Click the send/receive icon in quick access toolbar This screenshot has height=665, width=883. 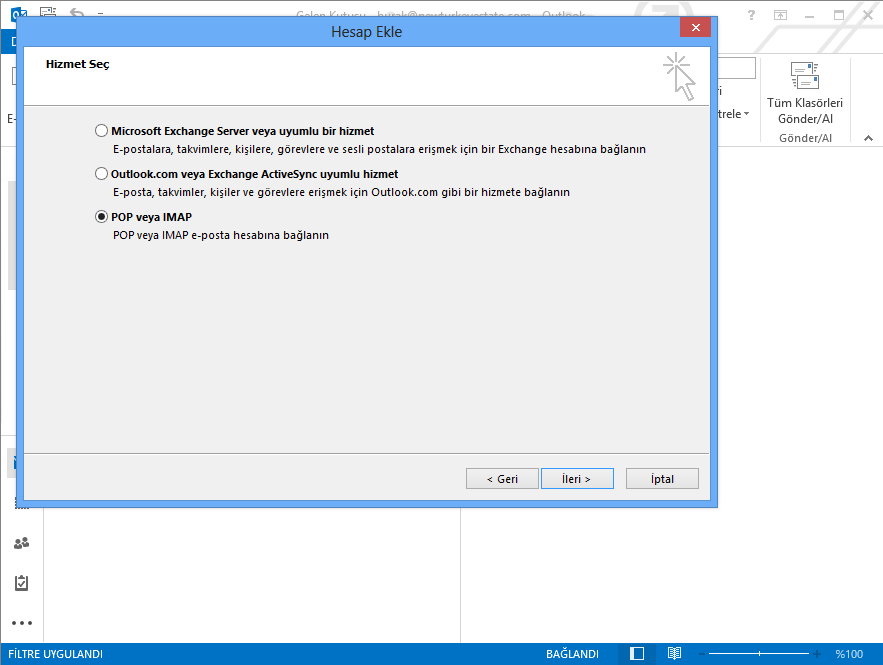(48, 12)
